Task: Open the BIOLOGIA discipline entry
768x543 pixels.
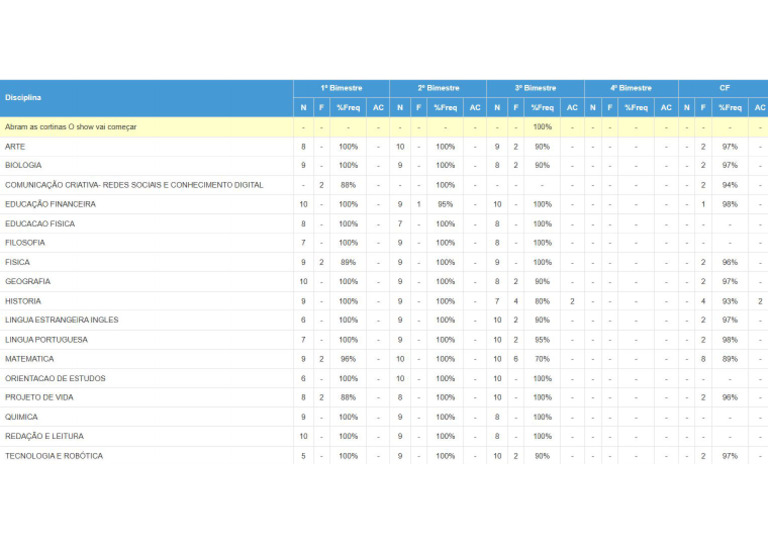Action: click(x=23, y=165)
